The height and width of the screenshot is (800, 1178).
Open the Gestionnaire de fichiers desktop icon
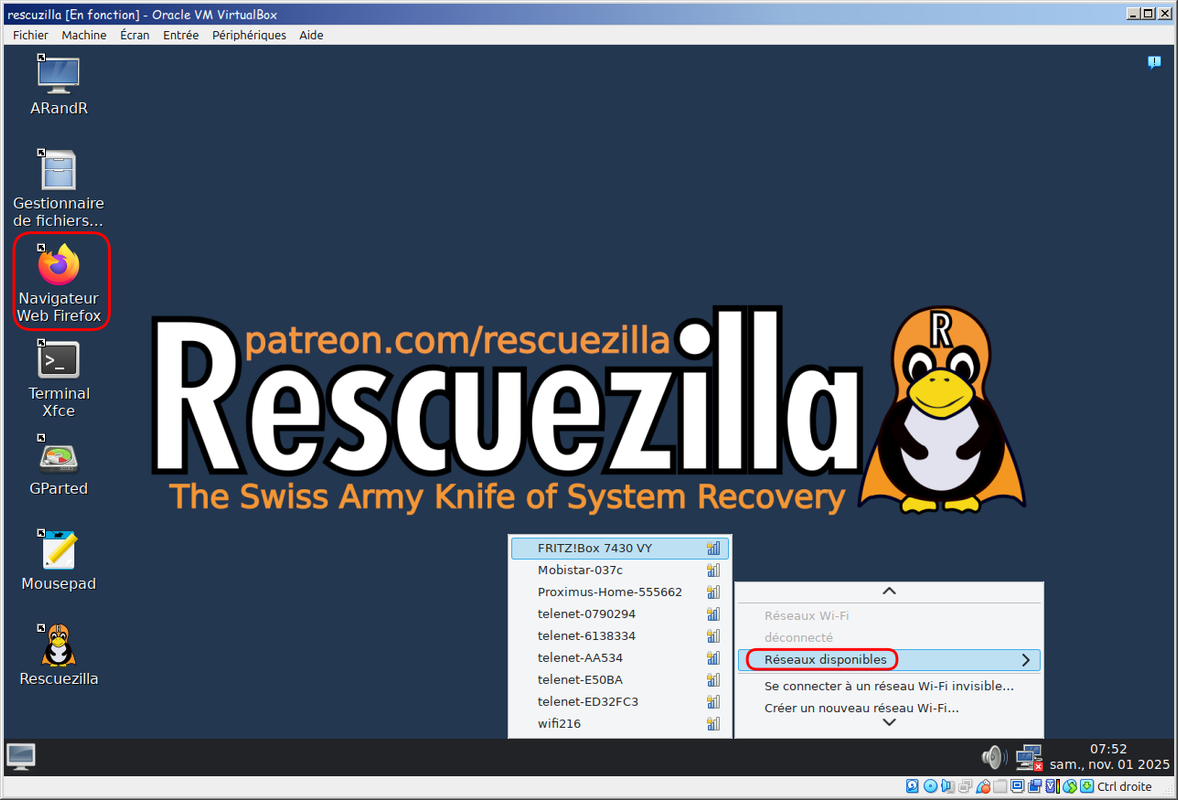click(59, 188)
